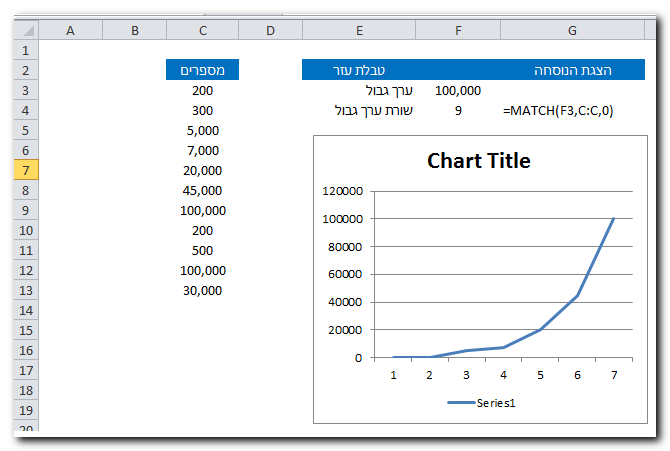Select column C header
The image size is (670, 451).
click(203, 31)
